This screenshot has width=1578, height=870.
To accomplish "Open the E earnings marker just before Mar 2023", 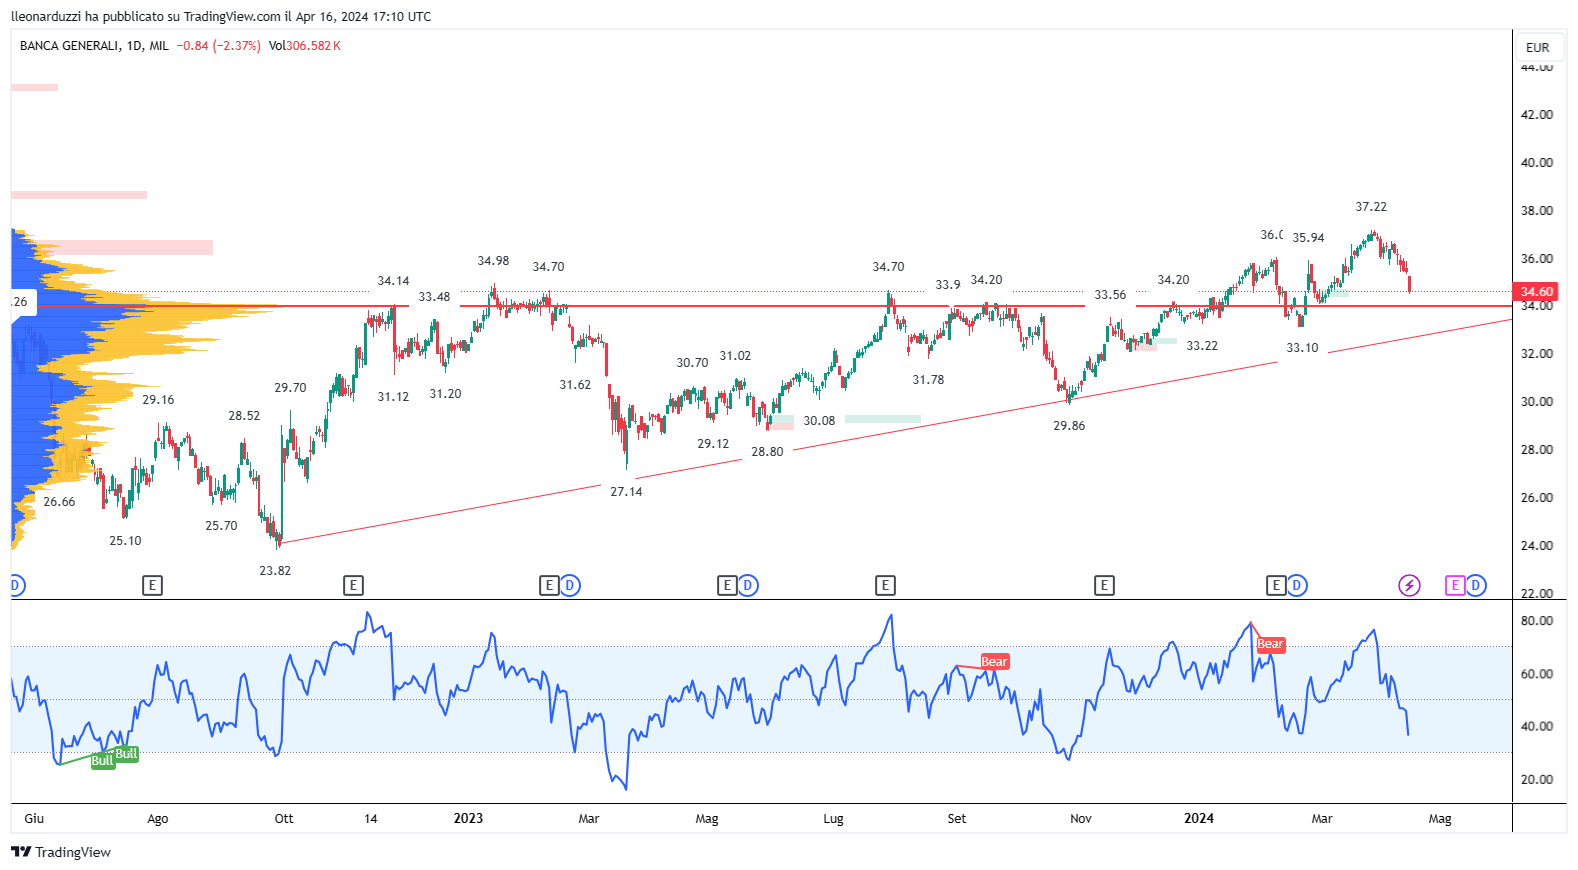I will [x=548, y=585].
